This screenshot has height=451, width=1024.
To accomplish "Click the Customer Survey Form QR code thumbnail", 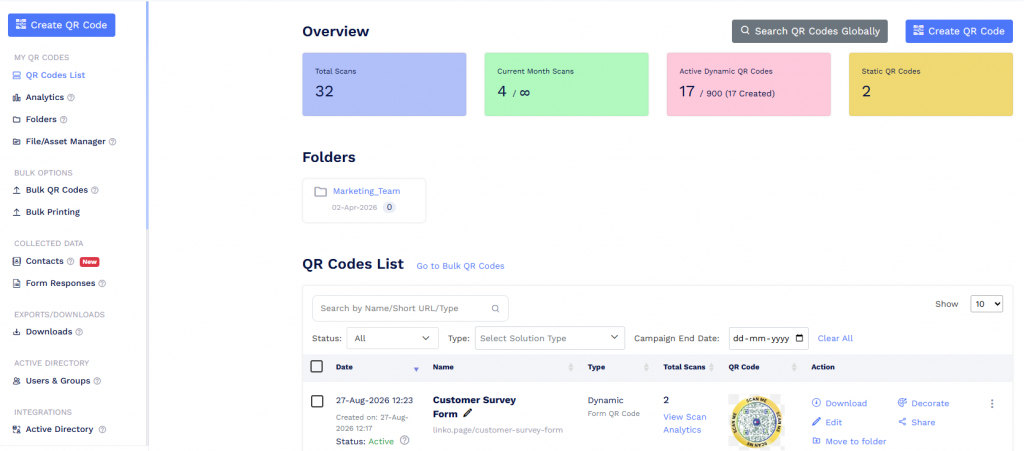I will 758,422.
